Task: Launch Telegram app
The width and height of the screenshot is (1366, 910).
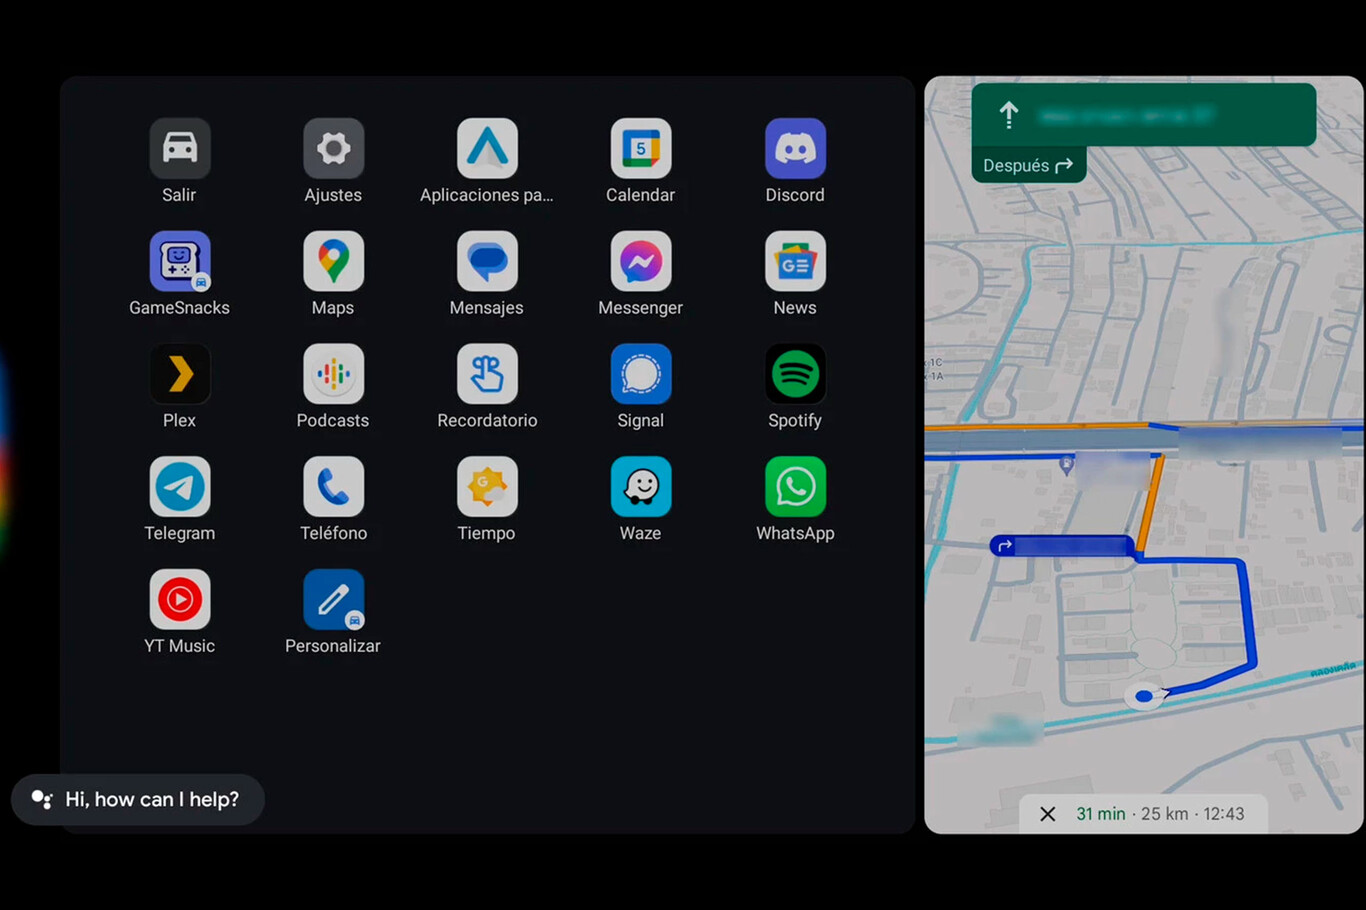Action: pyautogui.click(x=180, y=487)
